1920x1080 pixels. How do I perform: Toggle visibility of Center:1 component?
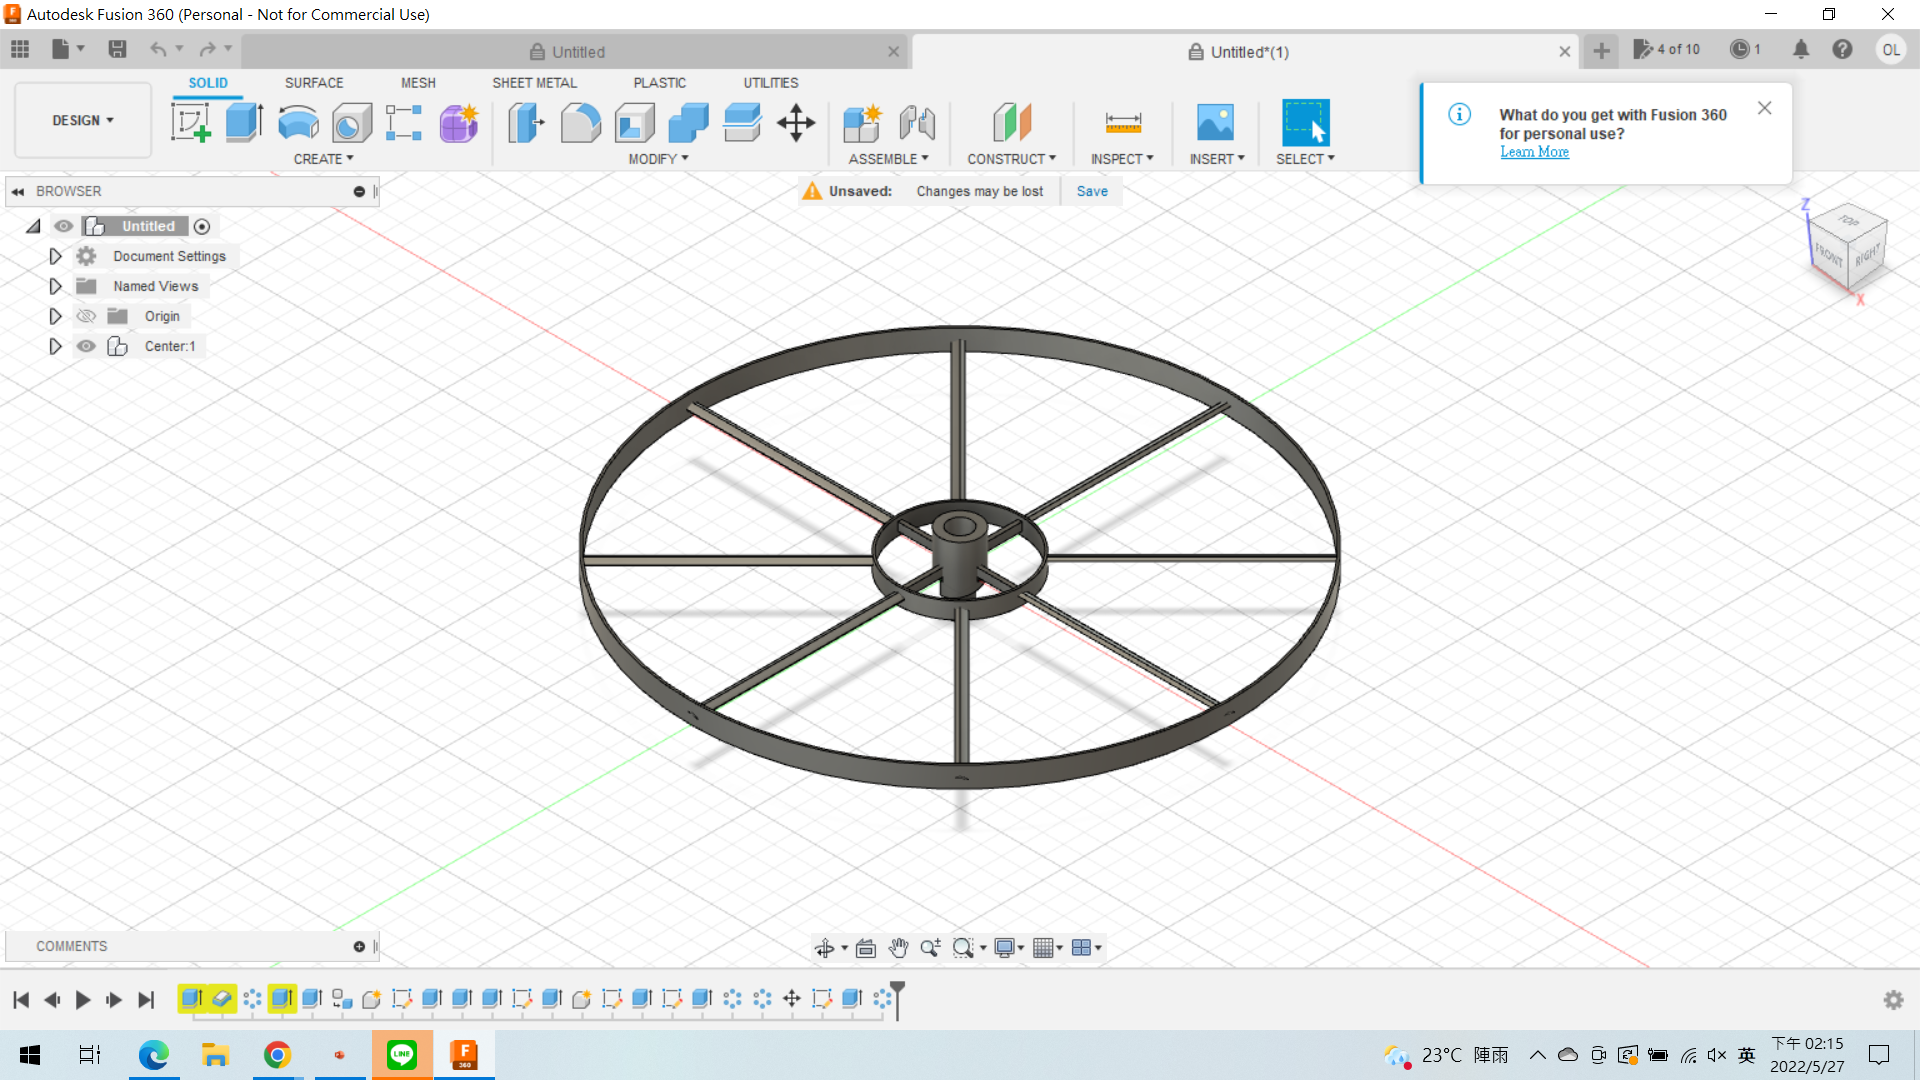[x=87, y=346]
